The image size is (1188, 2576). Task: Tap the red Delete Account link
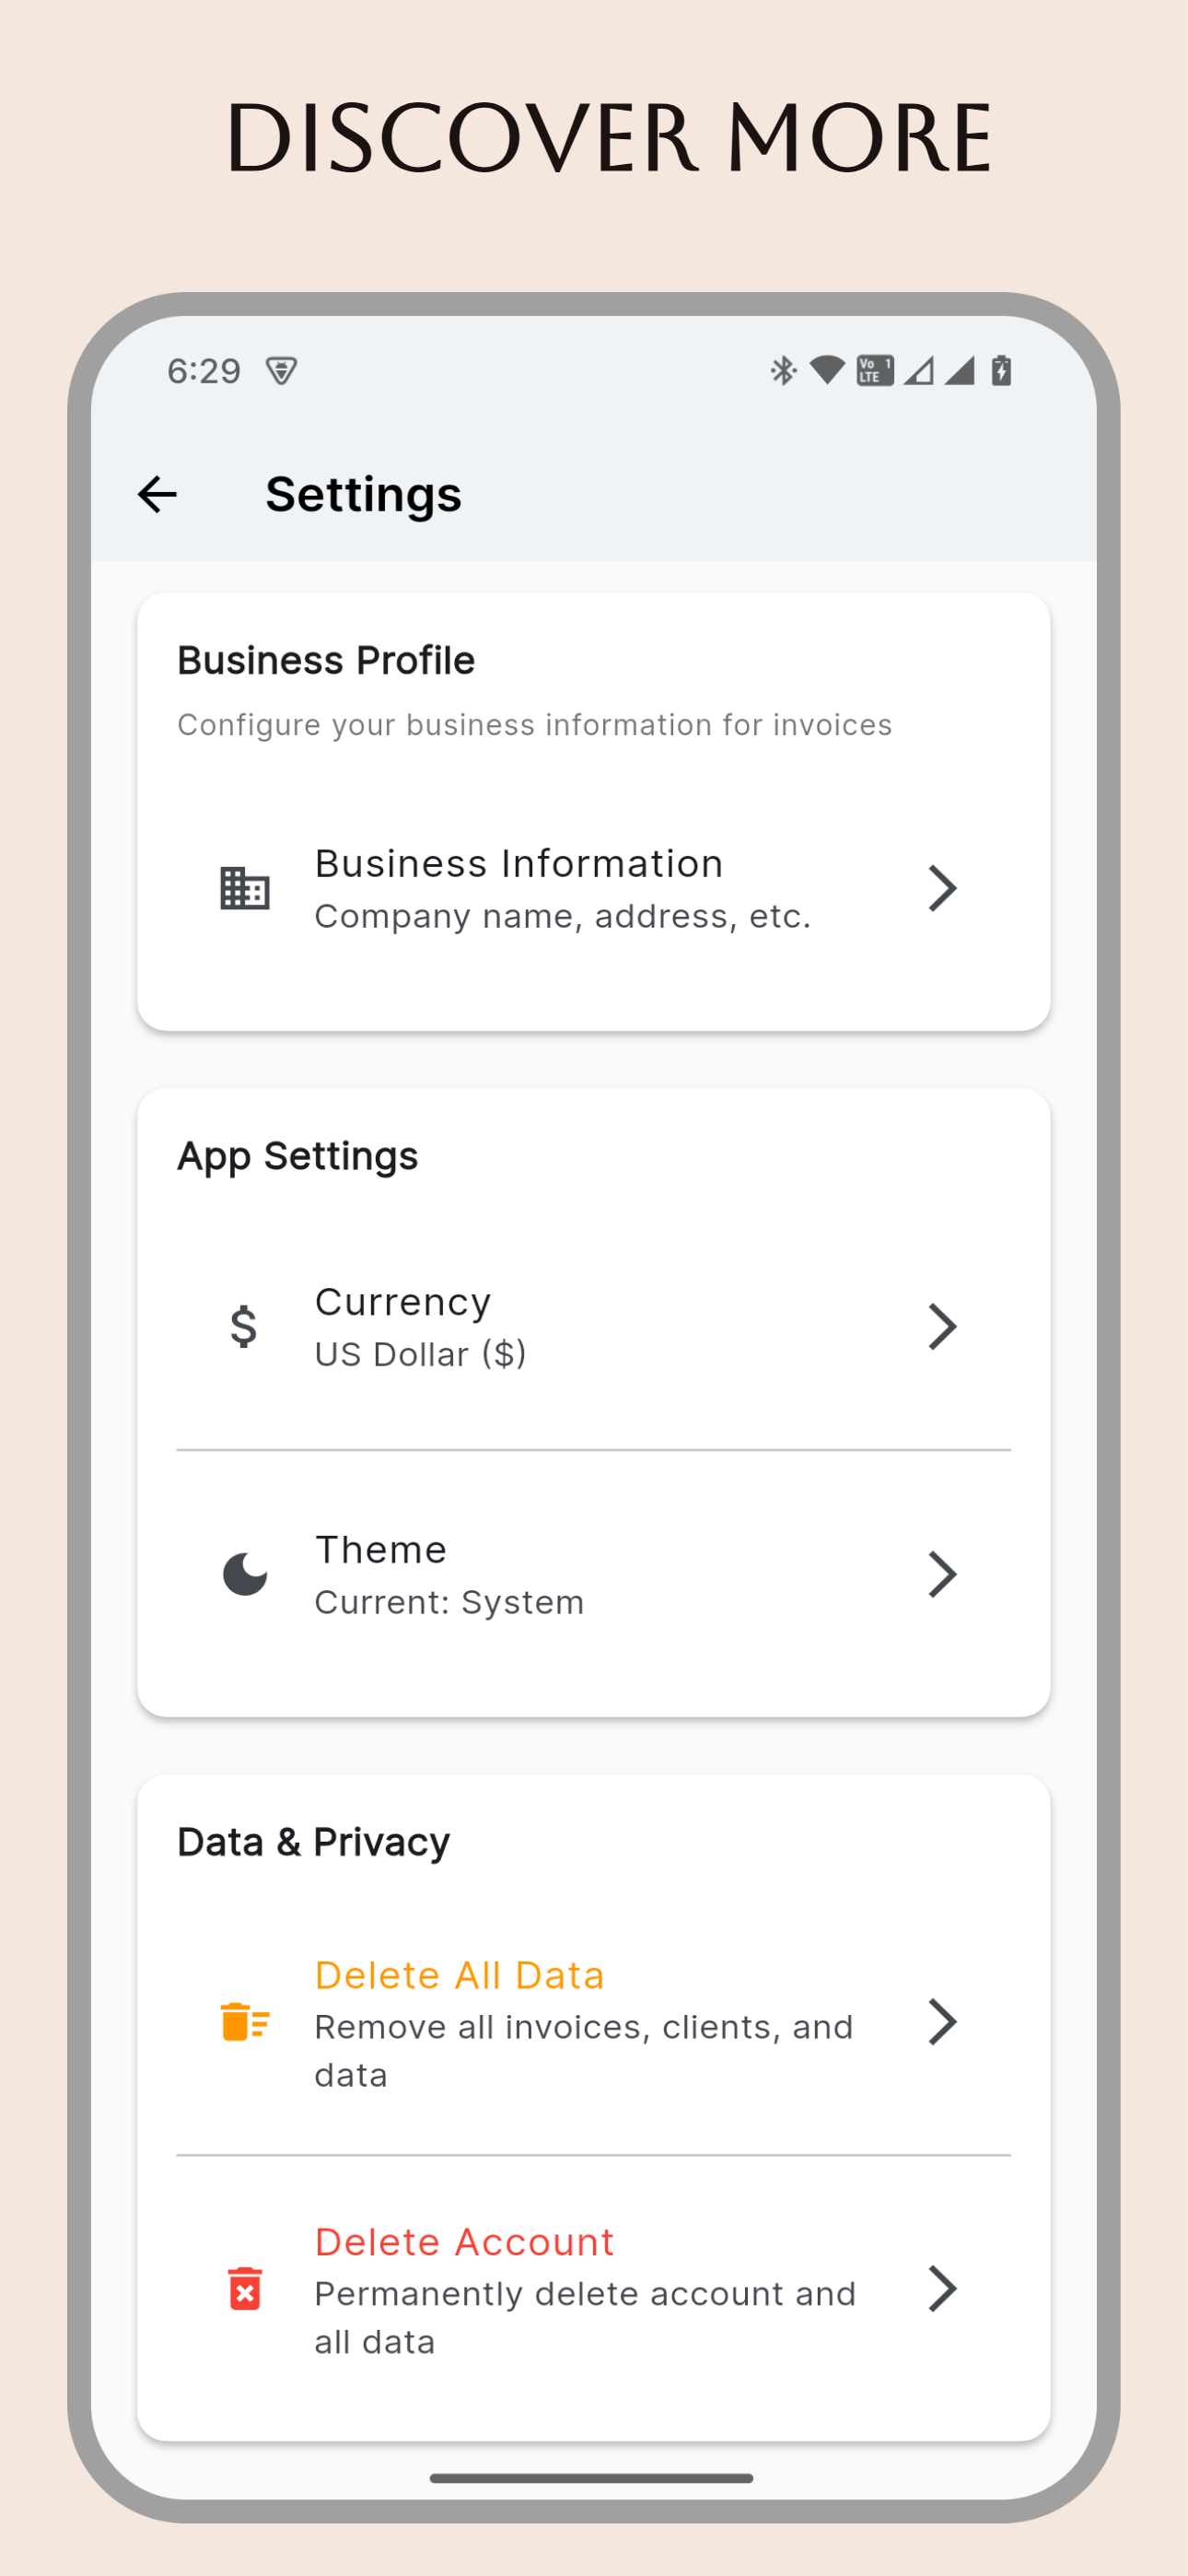(464, 2243)
